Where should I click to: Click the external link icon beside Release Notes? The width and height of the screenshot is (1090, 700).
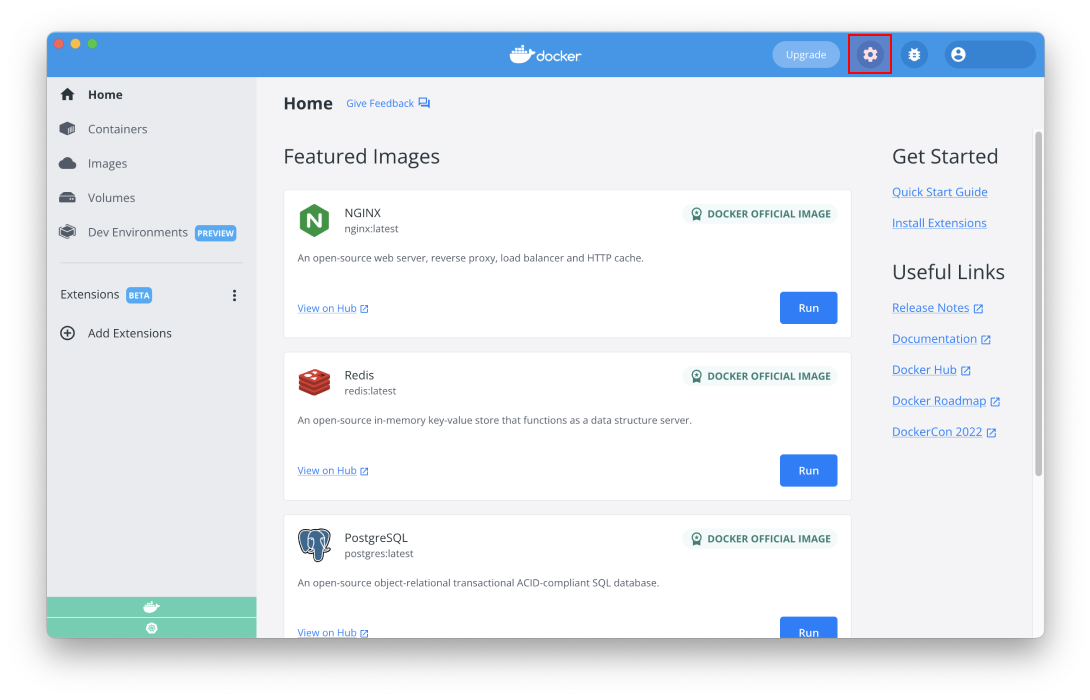978,309
